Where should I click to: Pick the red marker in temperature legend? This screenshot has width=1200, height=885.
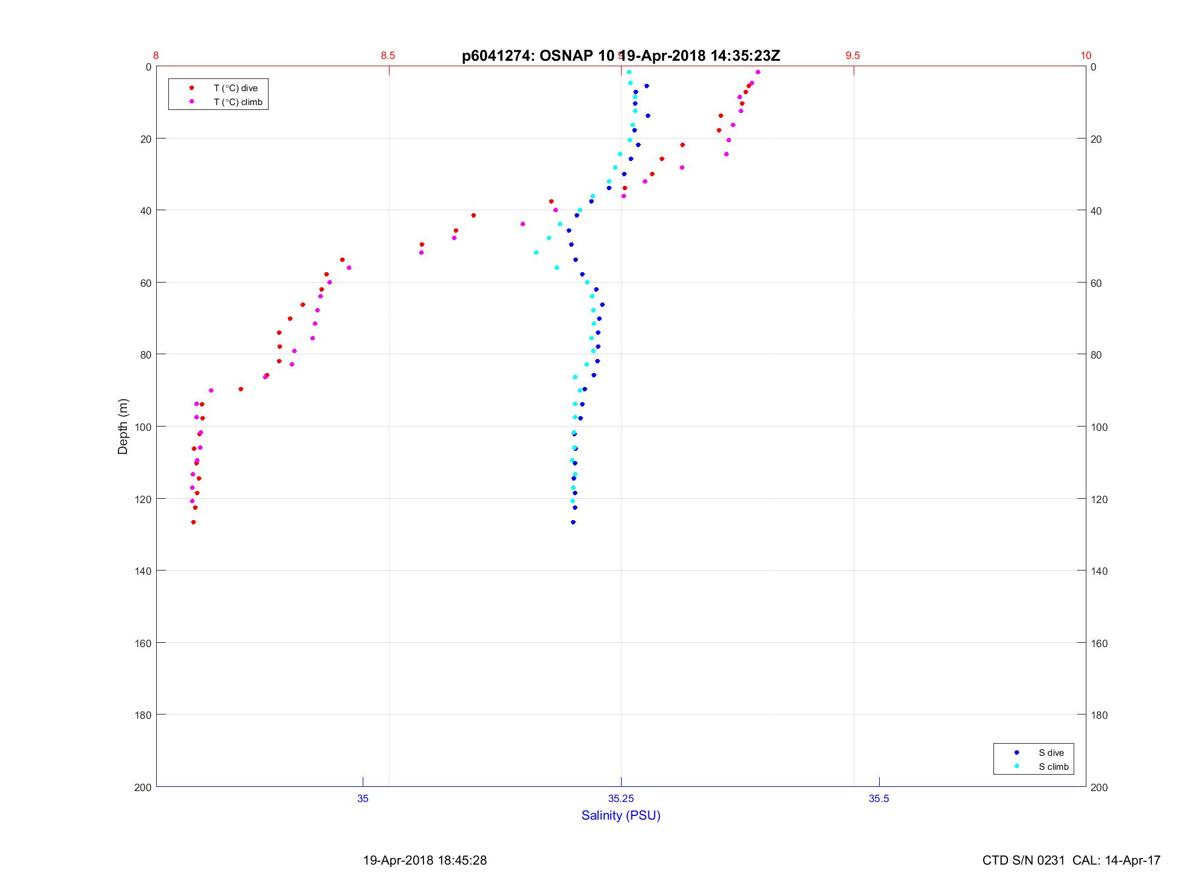click(191, 88)
